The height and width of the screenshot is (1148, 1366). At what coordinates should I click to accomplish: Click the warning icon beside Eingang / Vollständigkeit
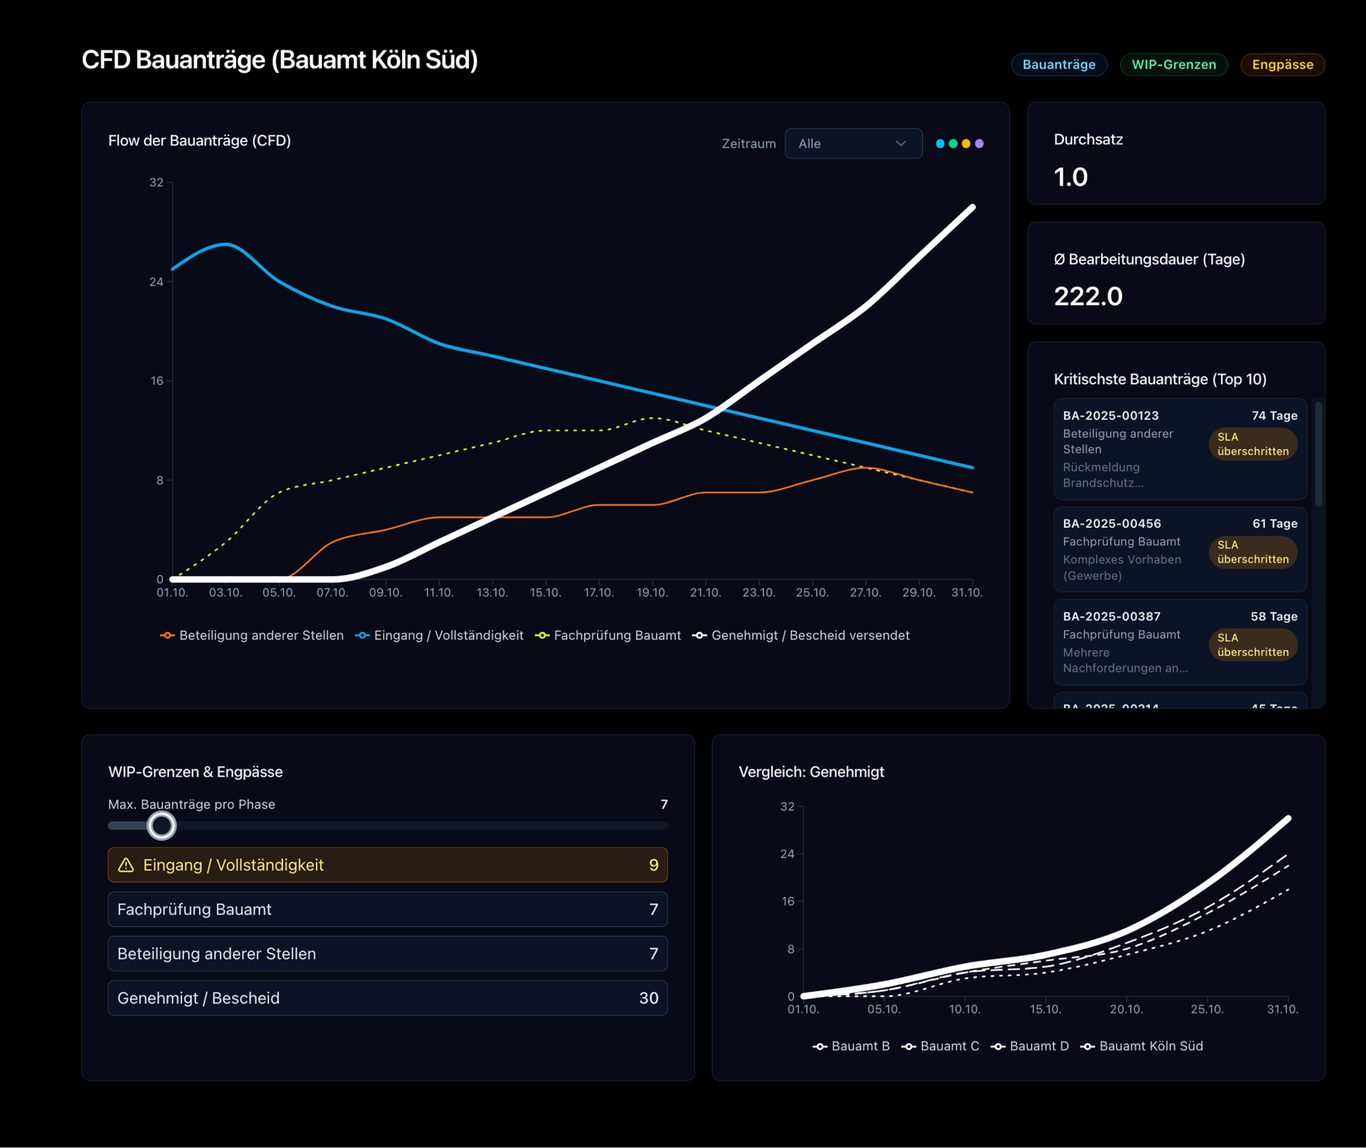[x=126, y=865]
